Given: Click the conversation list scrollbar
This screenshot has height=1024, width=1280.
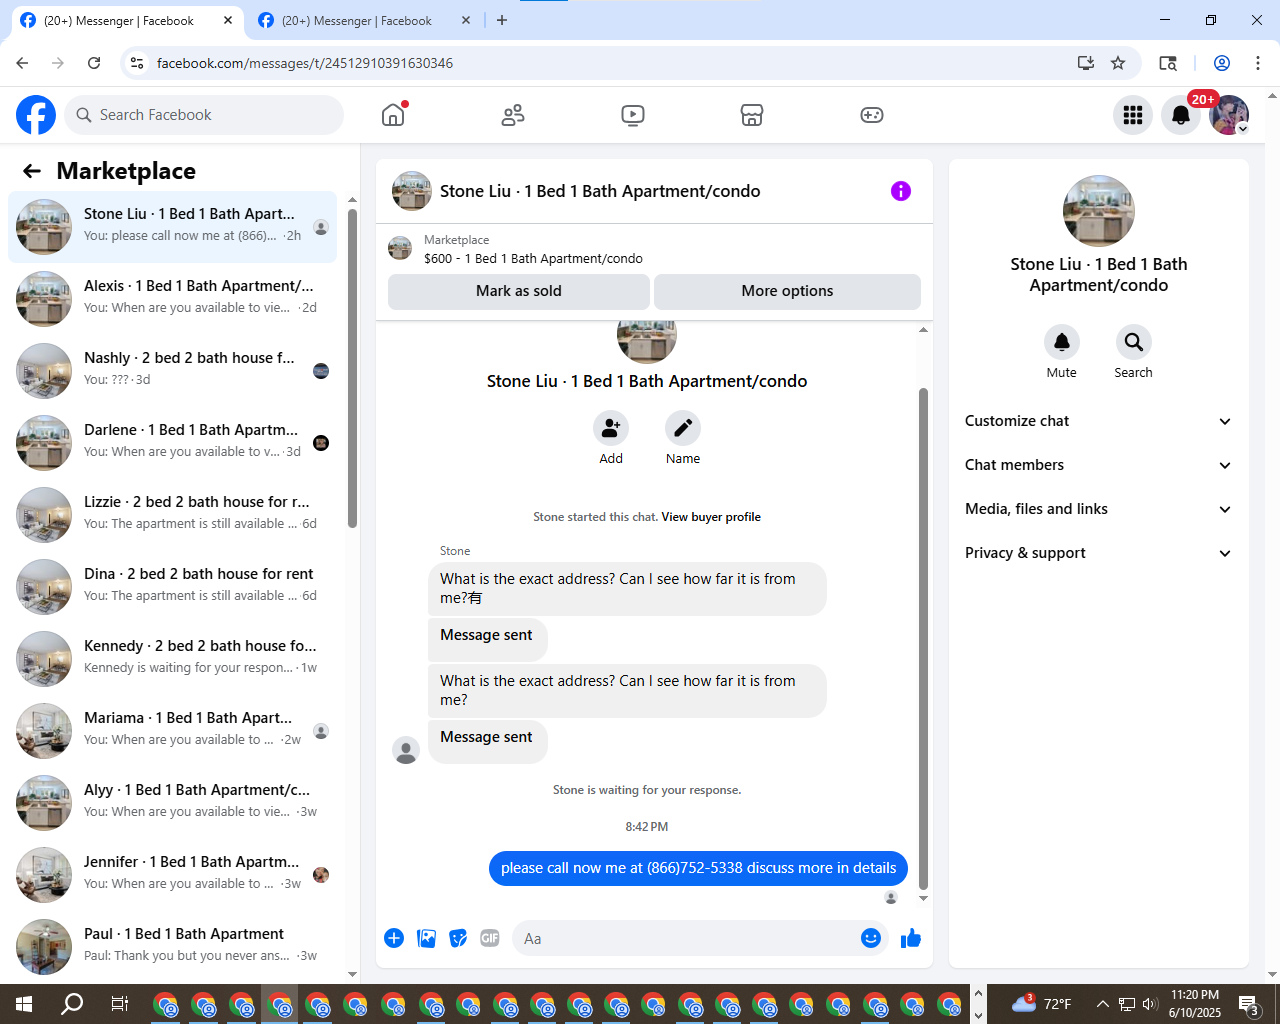Looking at the screenshot, I should (352, 368).
